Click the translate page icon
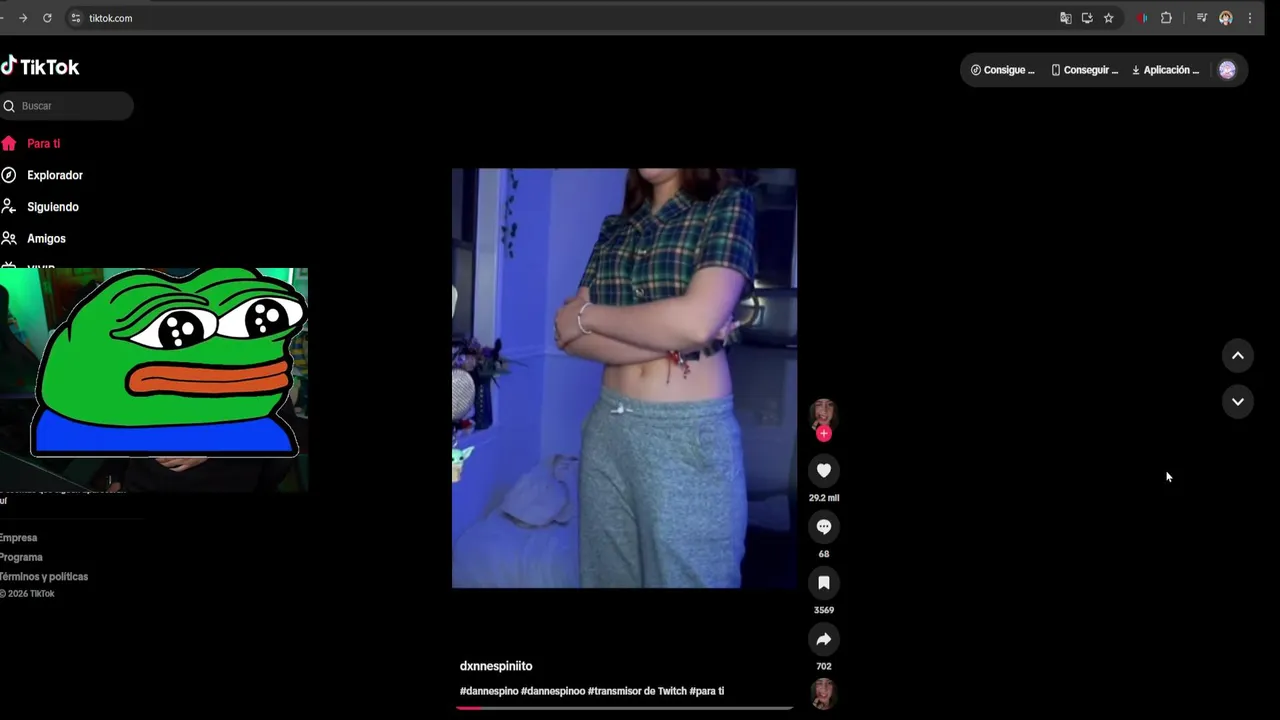The image size is (1280, 720). [1065, 18]
